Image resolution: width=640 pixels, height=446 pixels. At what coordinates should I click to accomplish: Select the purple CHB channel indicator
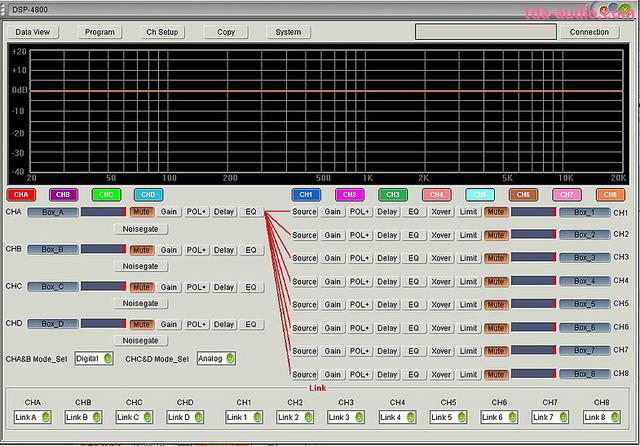(63, 194)
